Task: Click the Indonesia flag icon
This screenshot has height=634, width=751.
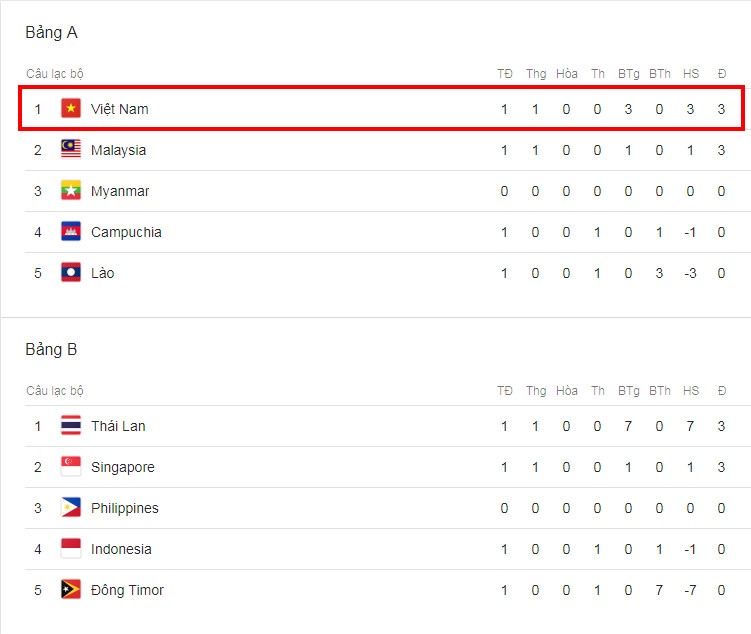Action: pos(71,549)
